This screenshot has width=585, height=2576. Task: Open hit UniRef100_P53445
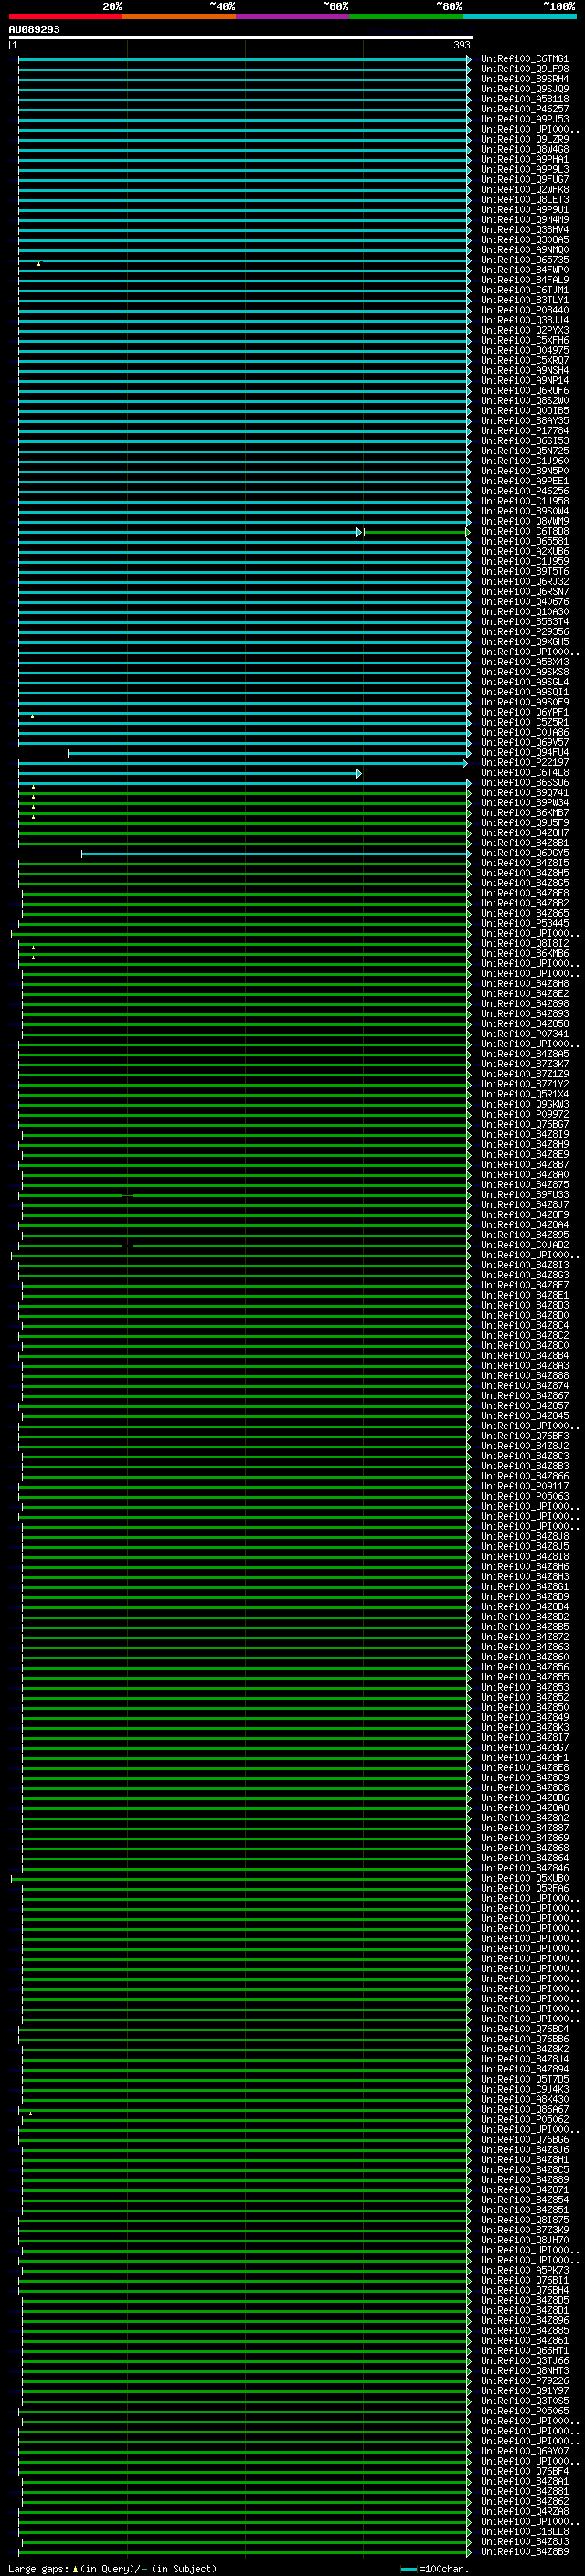524,923
